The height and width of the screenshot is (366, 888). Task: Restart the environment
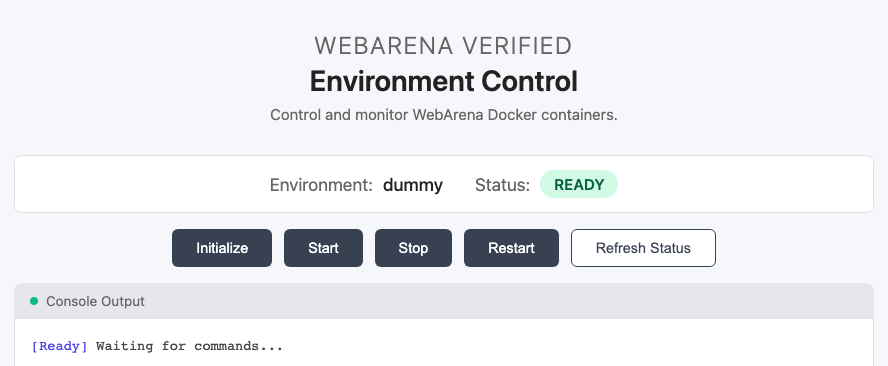coord(511,248)
